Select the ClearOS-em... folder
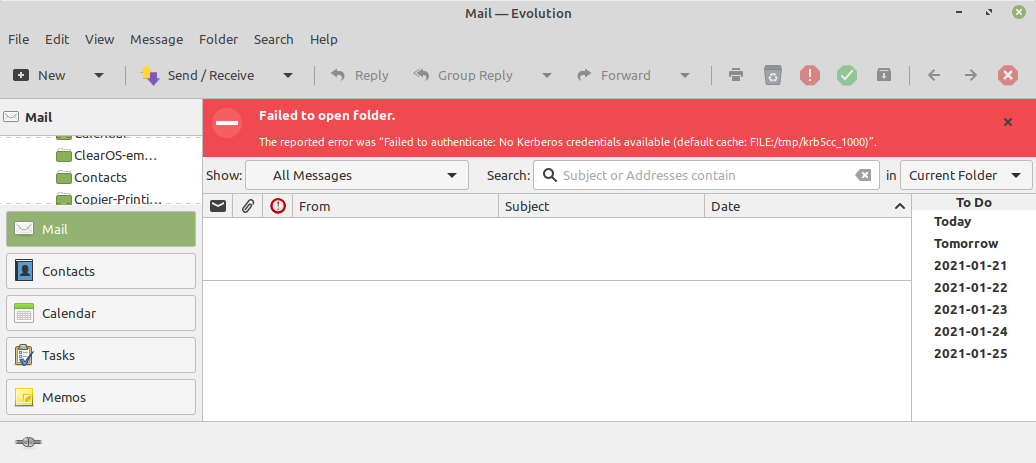Viewport: 1036px width, 463px height. (107, 157)
